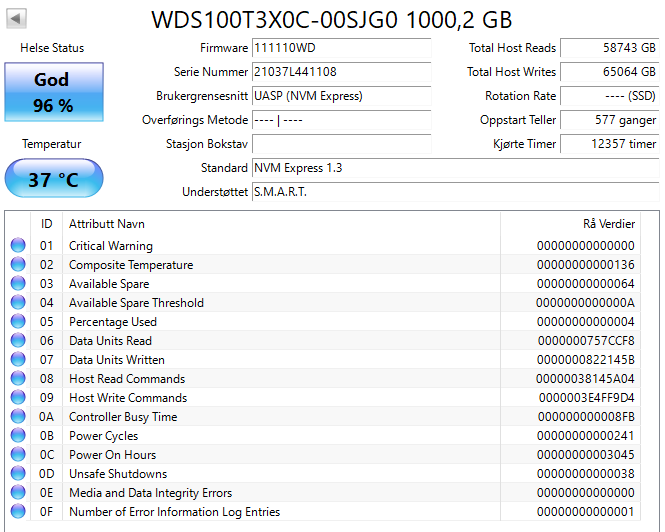The height and width of the screenshot is (532, 665).
Task: Select the Media and Data Integrity Errors row
Action: tap(330, 493)
